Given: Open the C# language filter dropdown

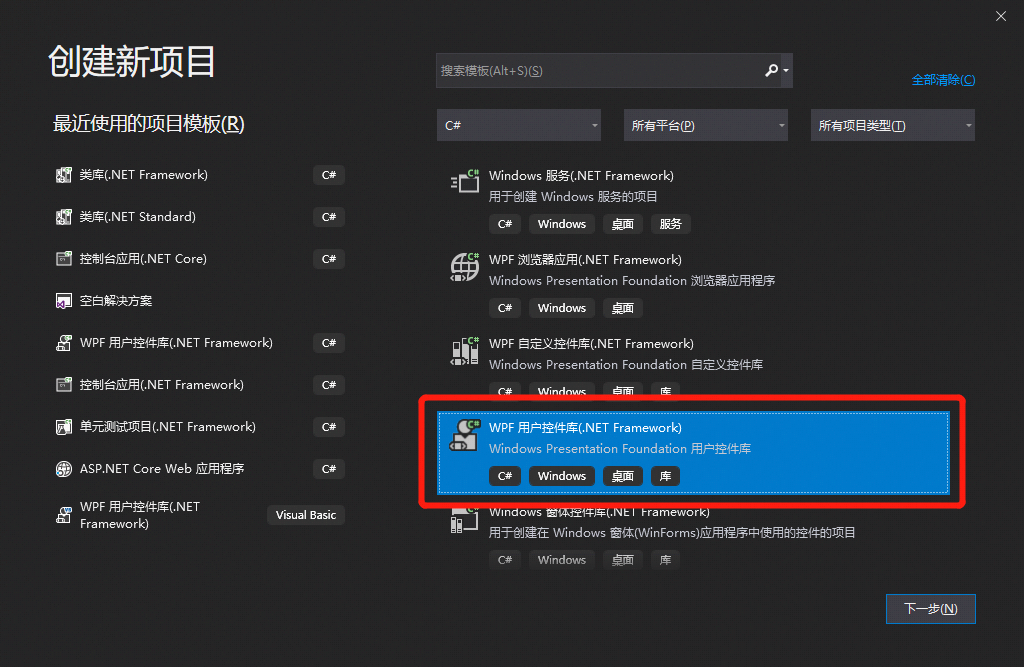Looking at the screenshot, I should click(519, 125).
